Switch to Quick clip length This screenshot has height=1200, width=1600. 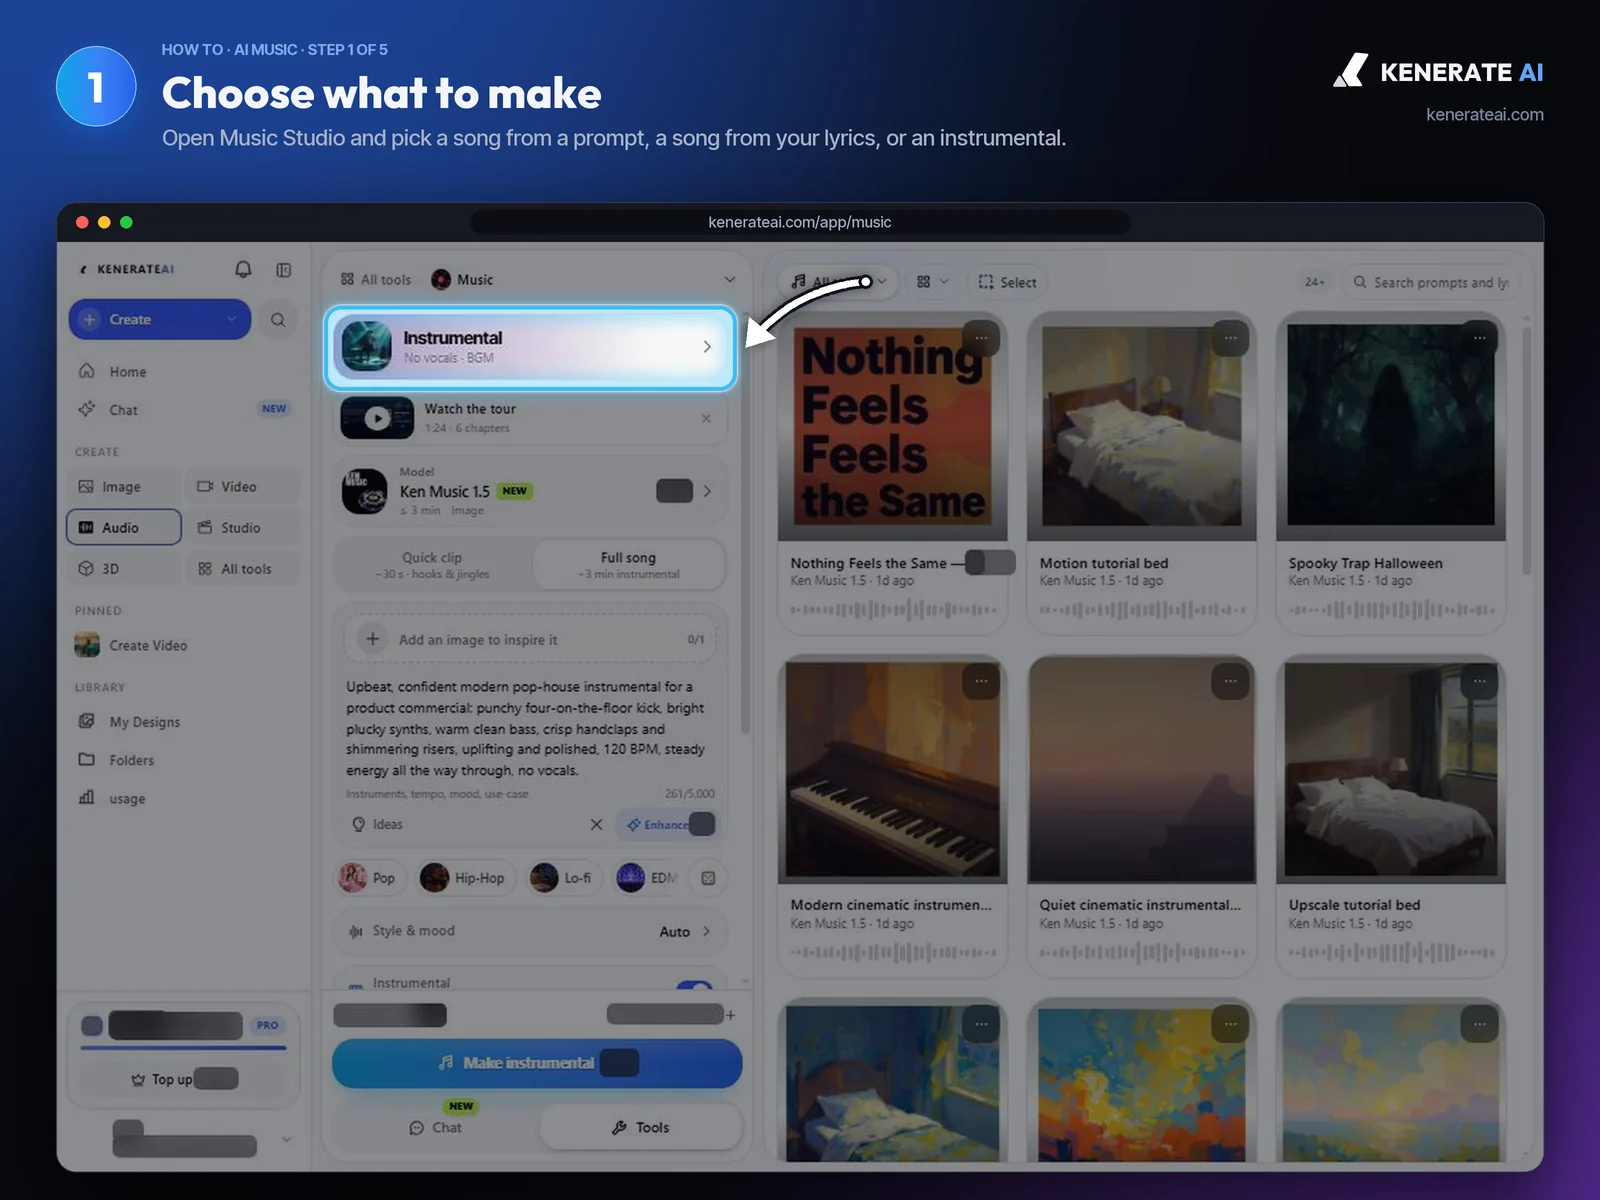pyautogui.click(x=432, y=565)
